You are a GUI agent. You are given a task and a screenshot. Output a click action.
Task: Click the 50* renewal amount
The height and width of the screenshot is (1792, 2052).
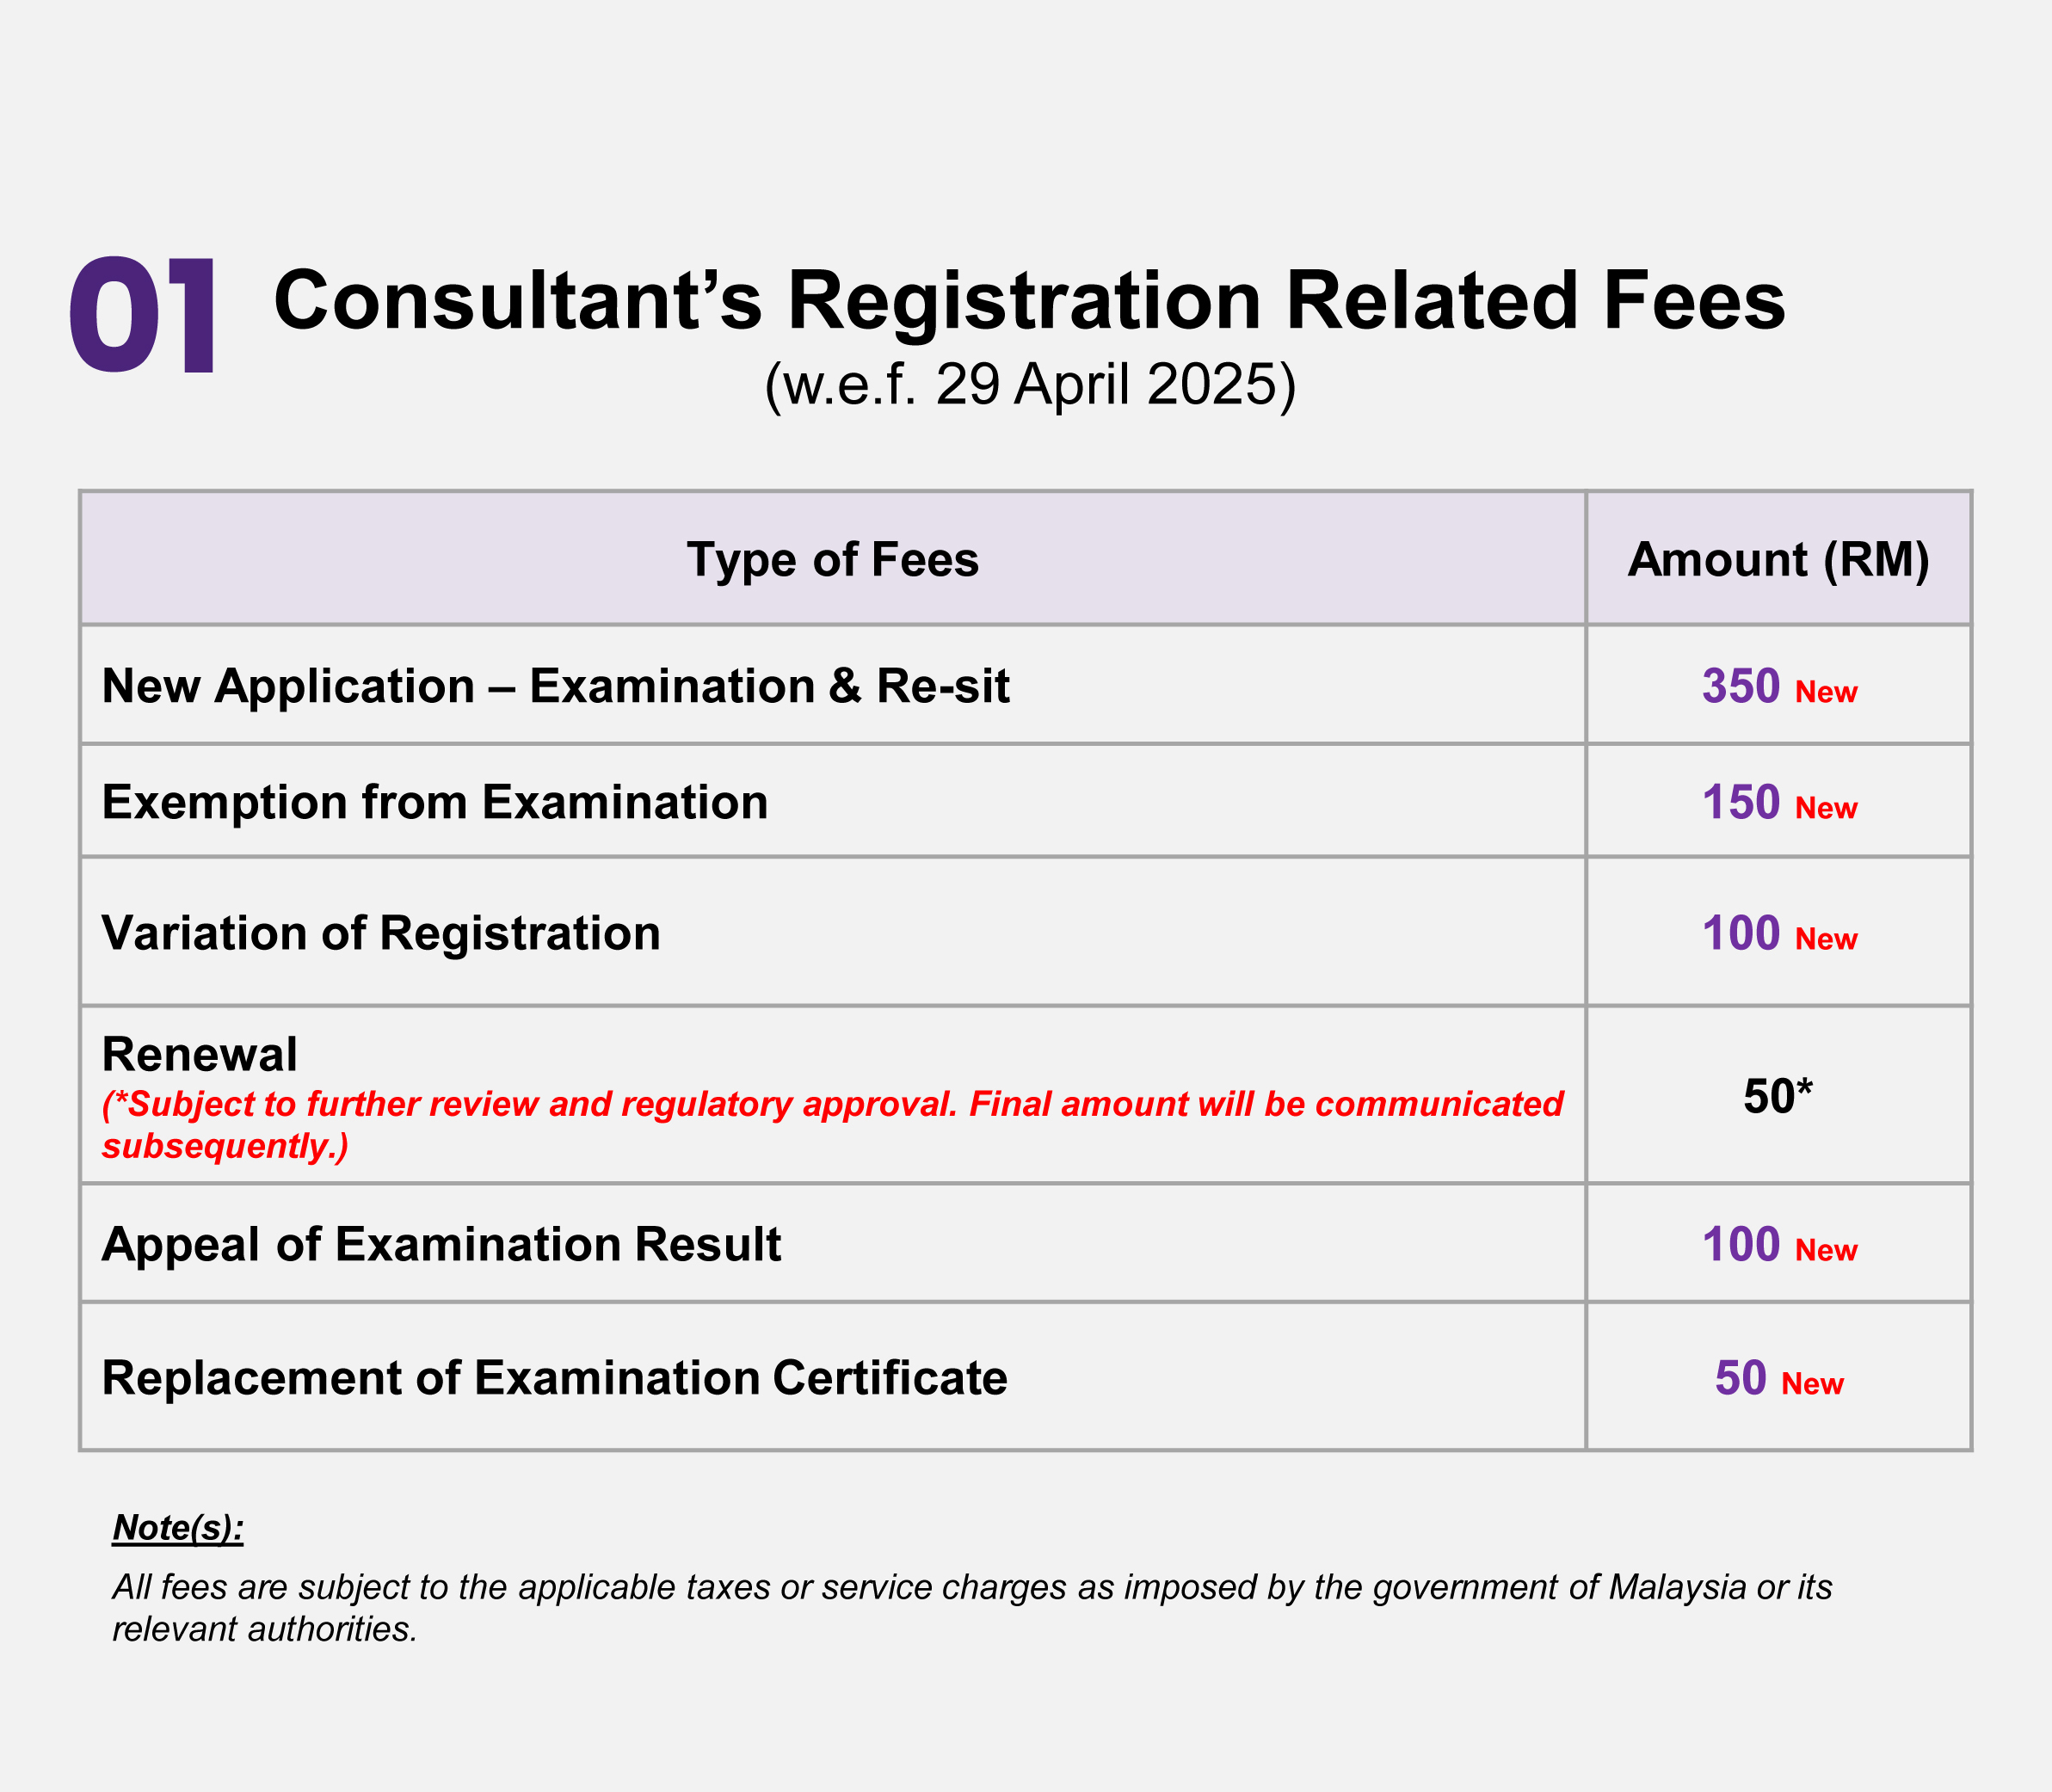pyautogui.click(x=1777, y=1096)
